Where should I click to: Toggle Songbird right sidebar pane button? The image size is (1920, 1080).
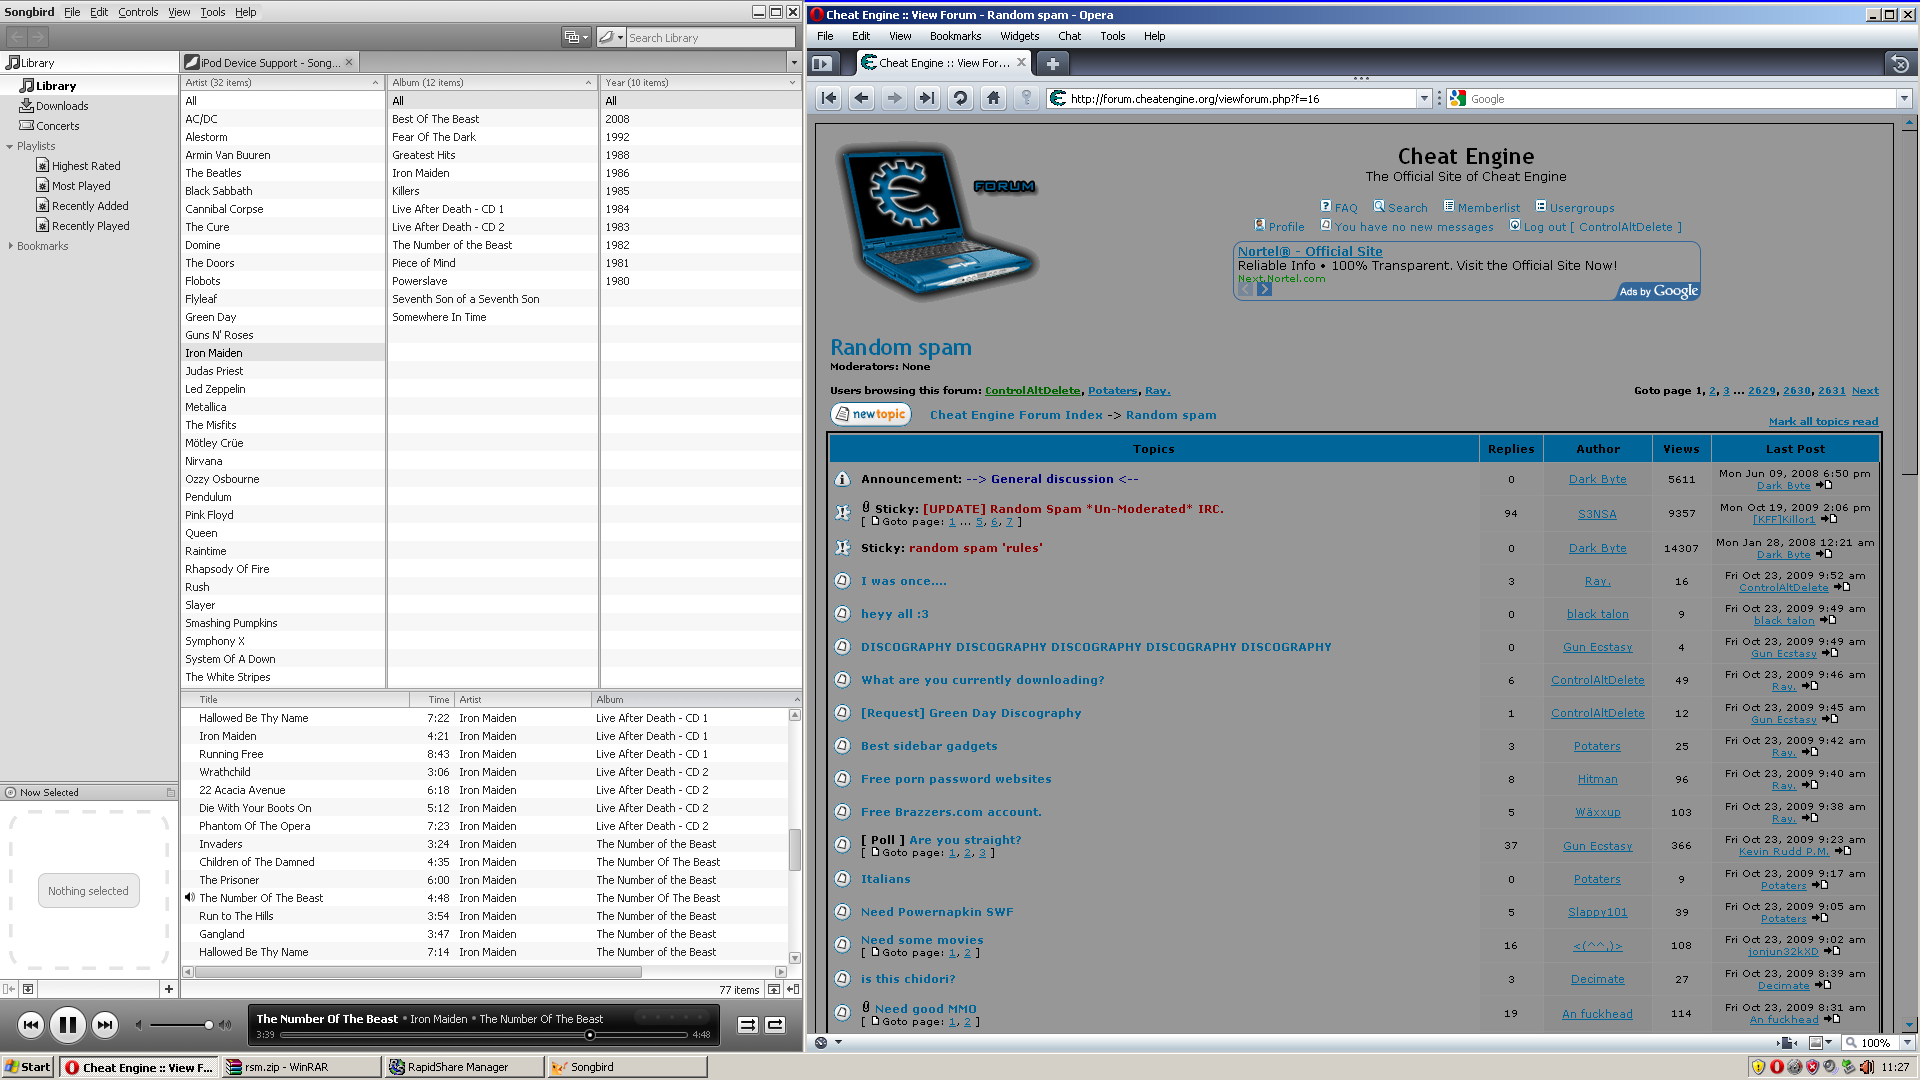coord(793,989)
